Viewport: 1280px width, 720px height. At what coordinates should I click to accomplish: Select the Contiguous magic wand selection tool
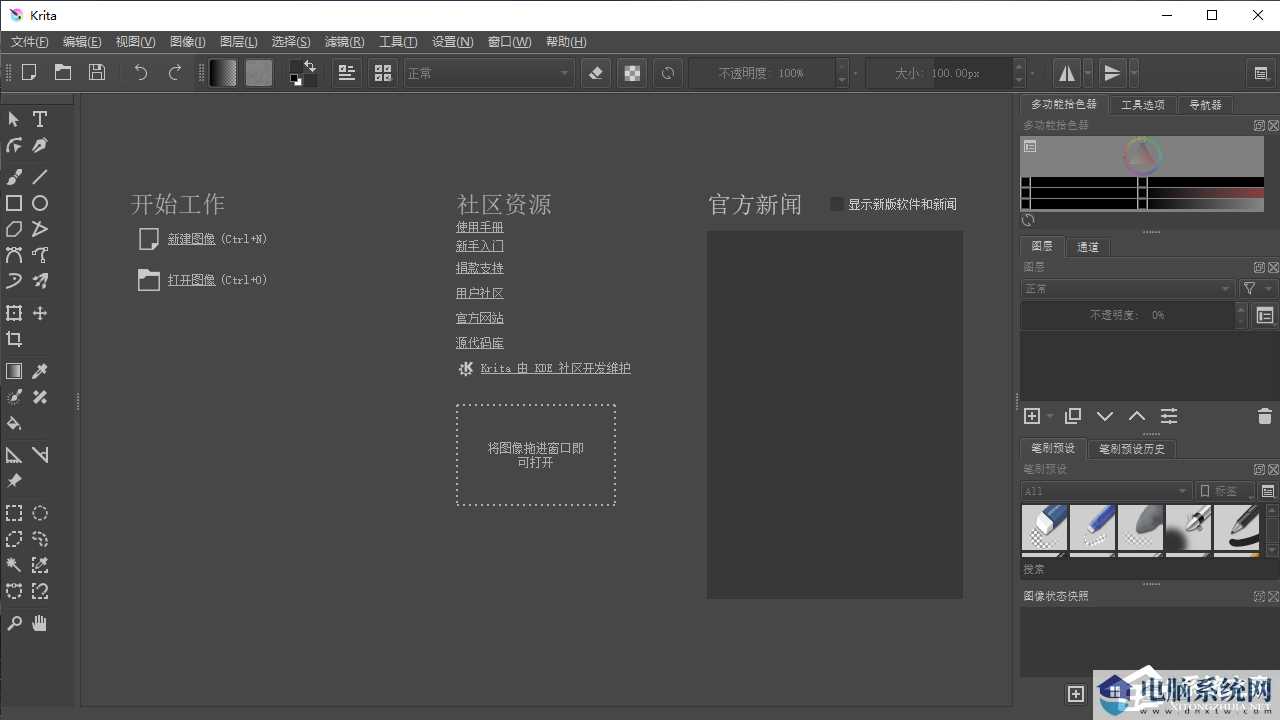pos(14,565)
